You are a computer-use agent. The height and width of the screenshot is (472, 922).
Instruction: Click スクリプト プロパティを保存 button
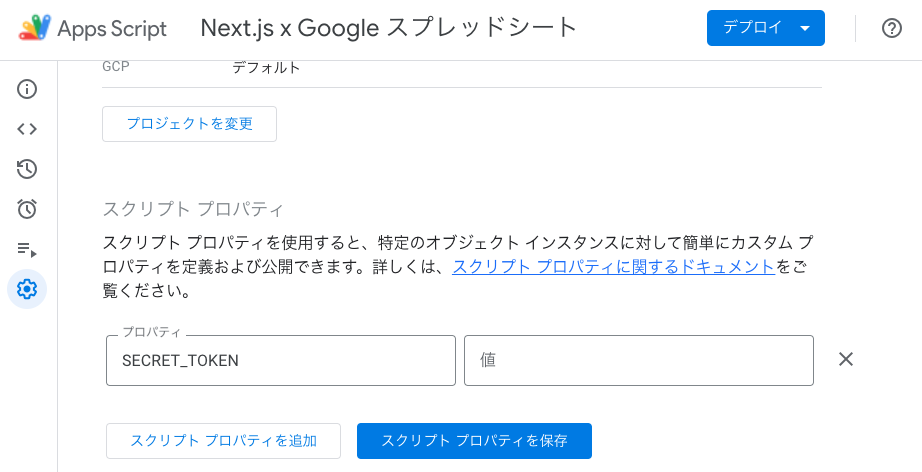tap(474, 441)
